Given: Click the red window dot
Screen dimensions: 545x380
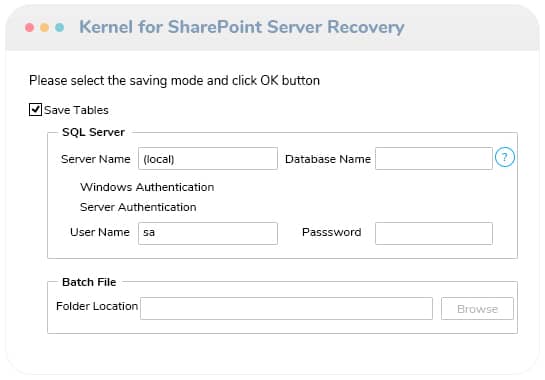Looking at the screenshot, I should click(x=30, y=27).
